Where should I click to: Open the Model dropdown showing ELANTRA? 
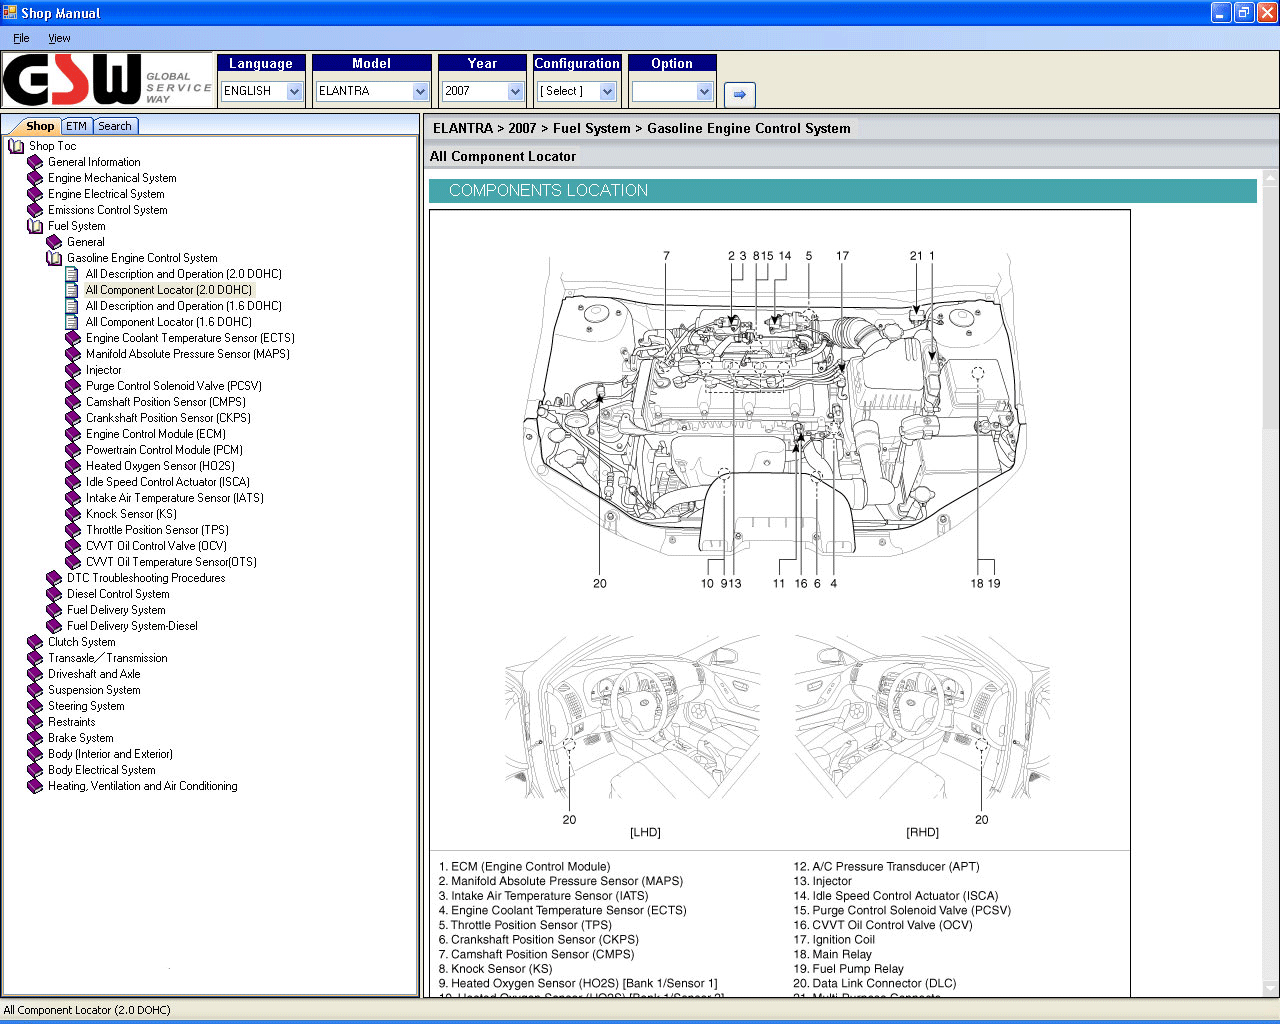(x=372, y=91)
